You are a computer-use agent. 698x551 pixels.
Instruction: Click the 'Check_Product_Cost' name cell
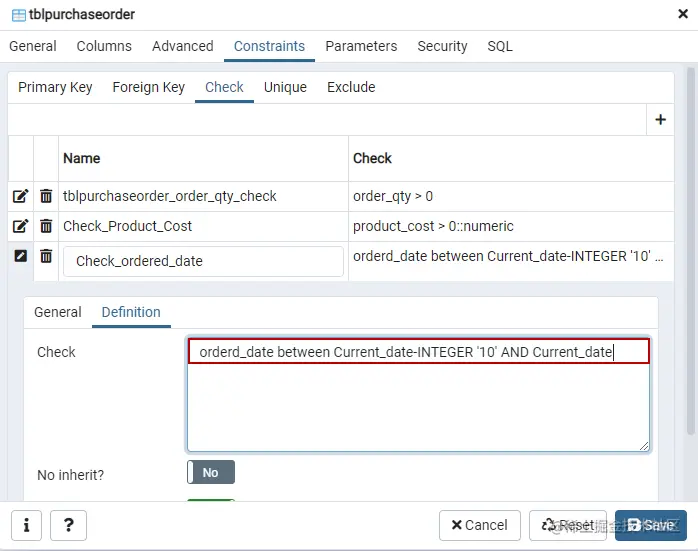coord(203,226)
